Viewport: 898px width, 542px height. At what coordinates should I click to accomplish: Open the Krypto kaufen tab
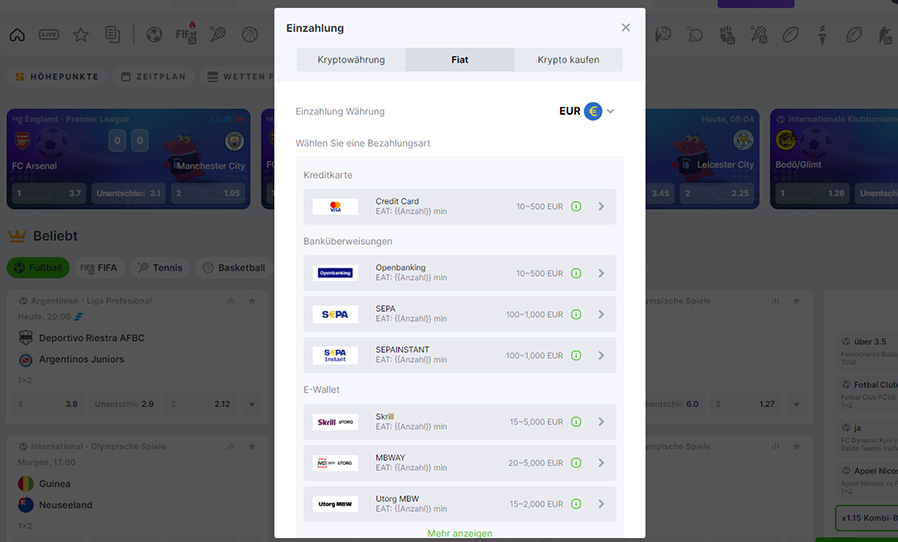pyautogui.click(x=568, y=60)
